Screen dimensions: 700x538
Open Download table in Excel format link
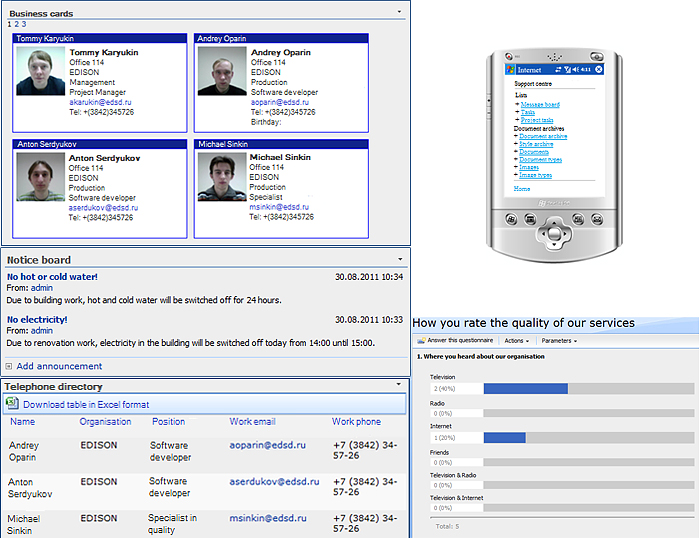point(86,405)
